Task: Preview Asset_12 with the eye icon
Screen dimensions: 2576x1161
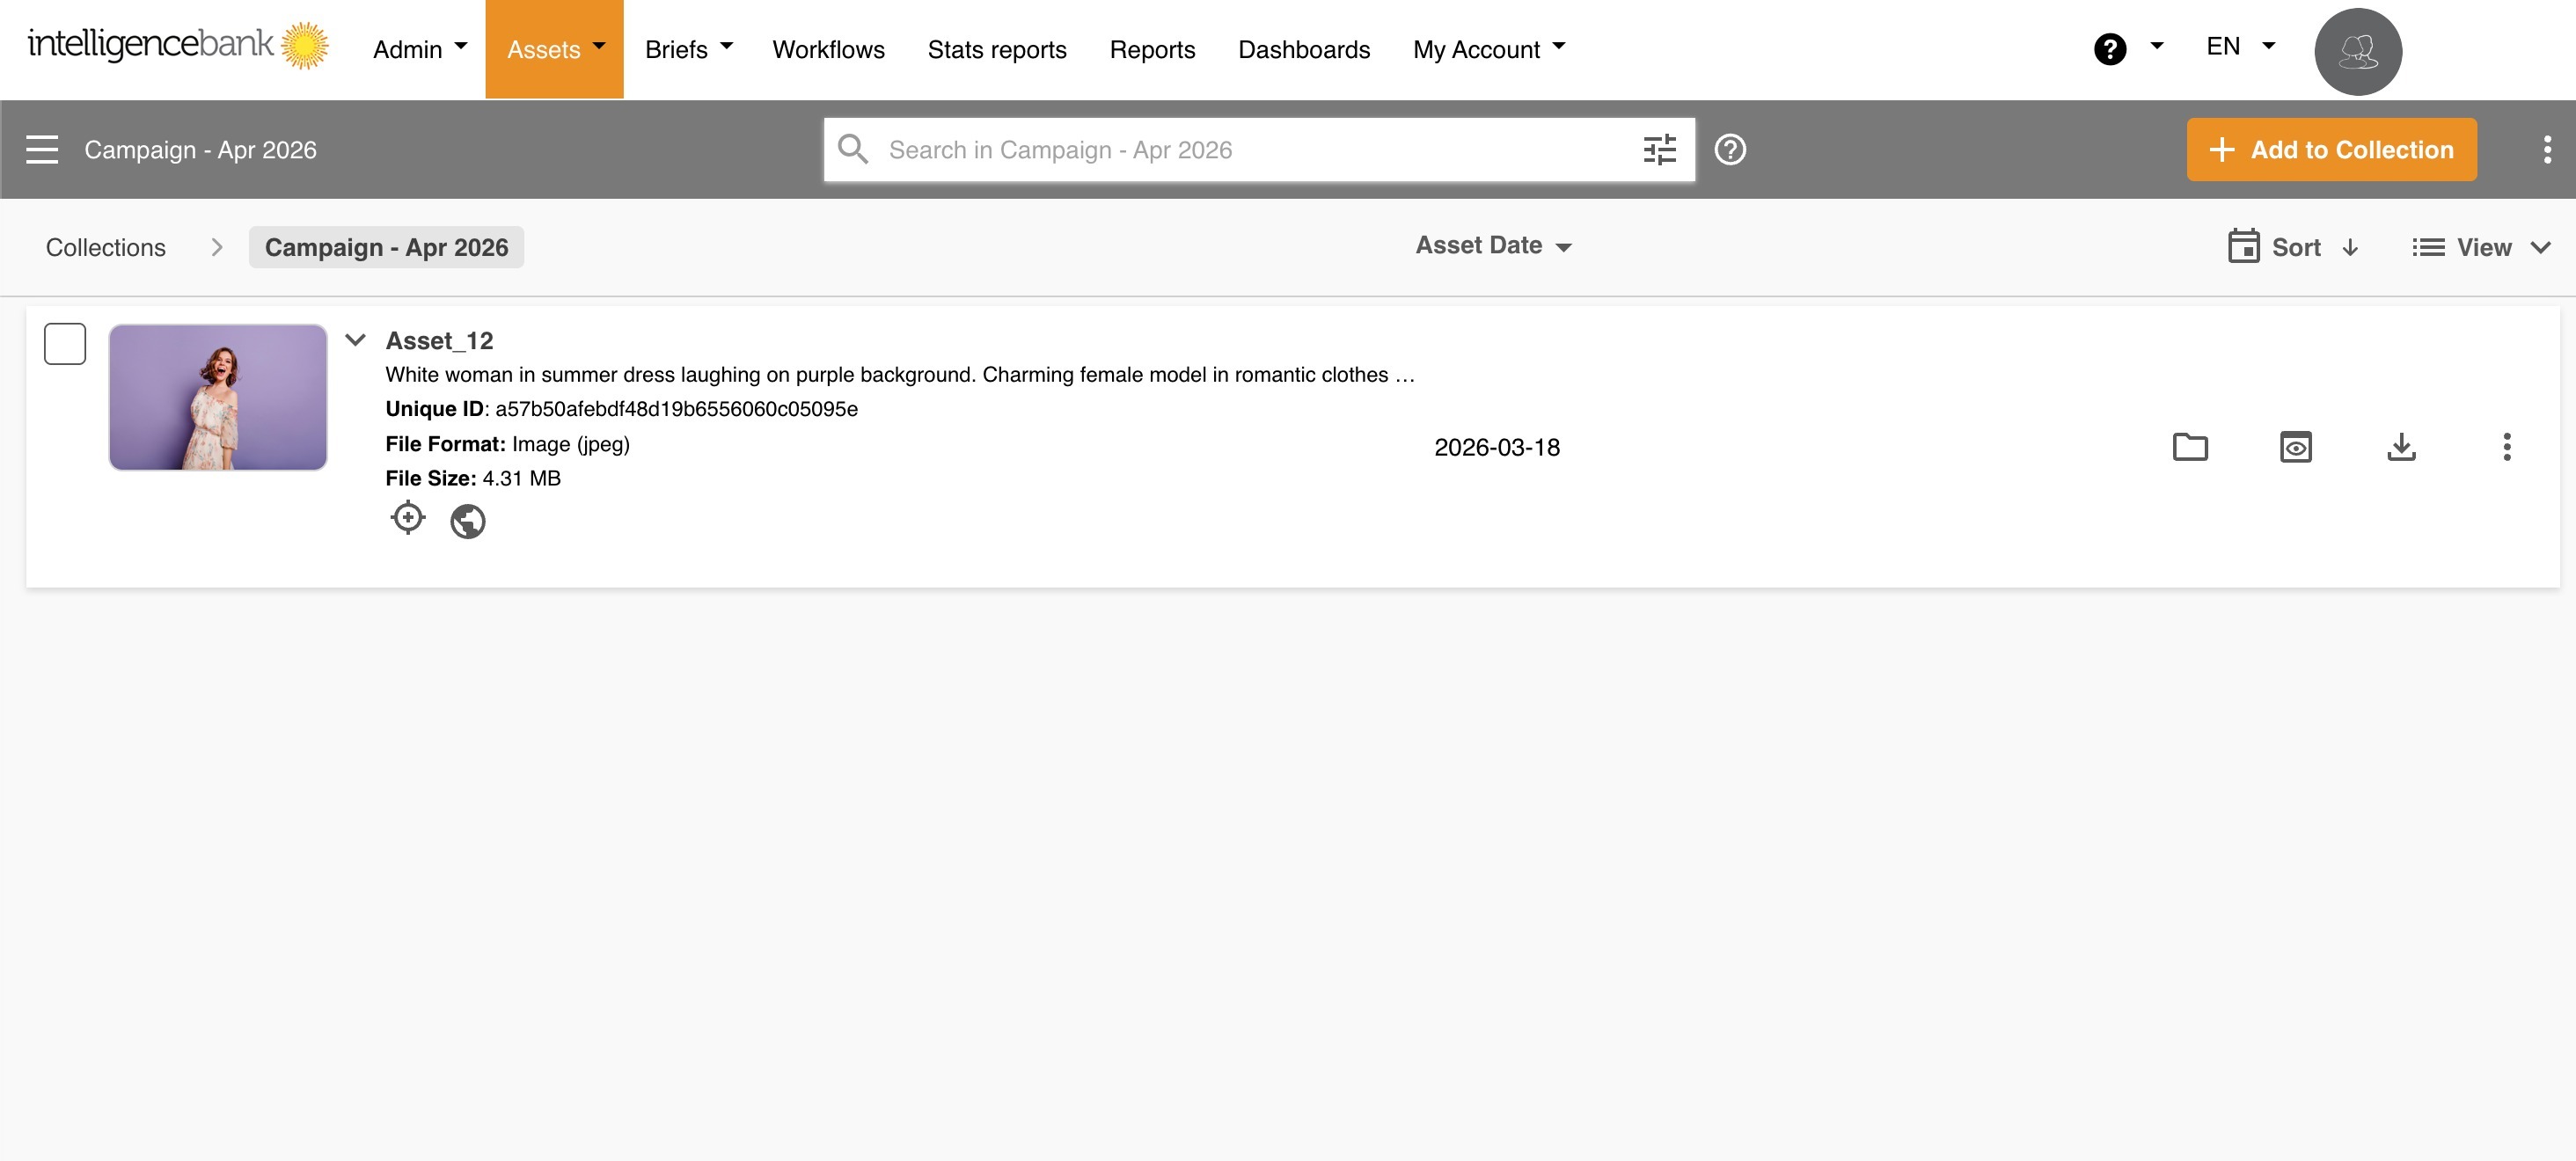Action: pos(2295,447)
